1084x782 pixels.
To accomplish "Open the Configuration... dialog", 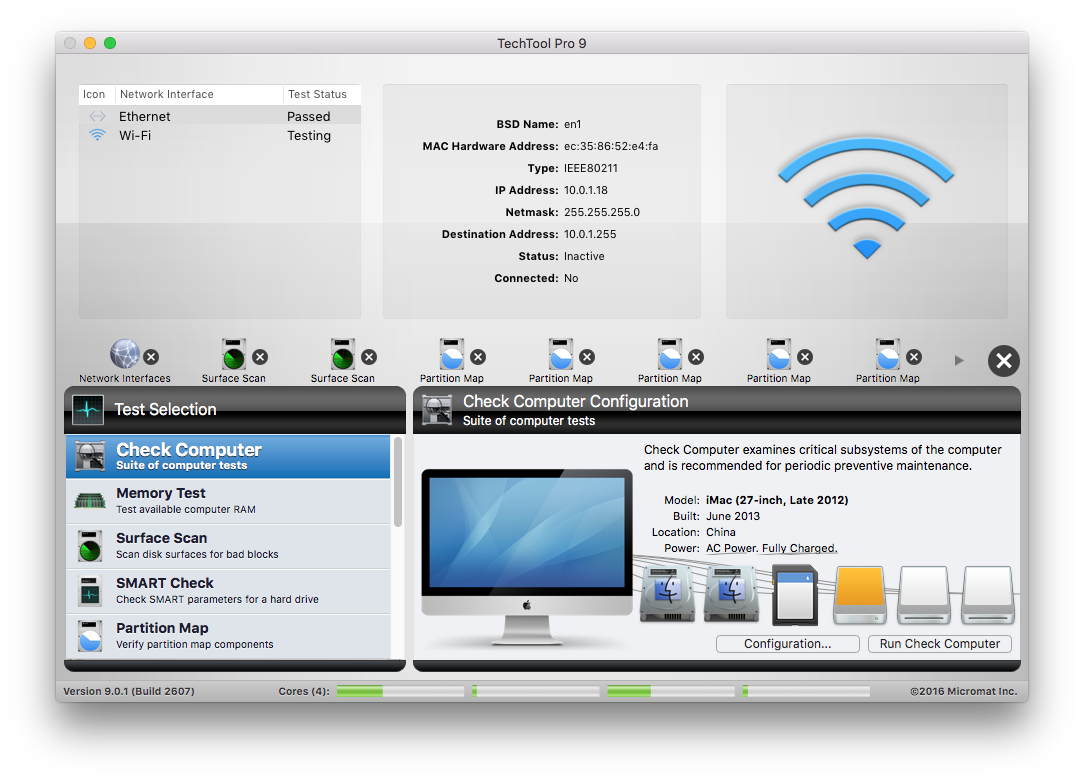I will click(787, 644).
